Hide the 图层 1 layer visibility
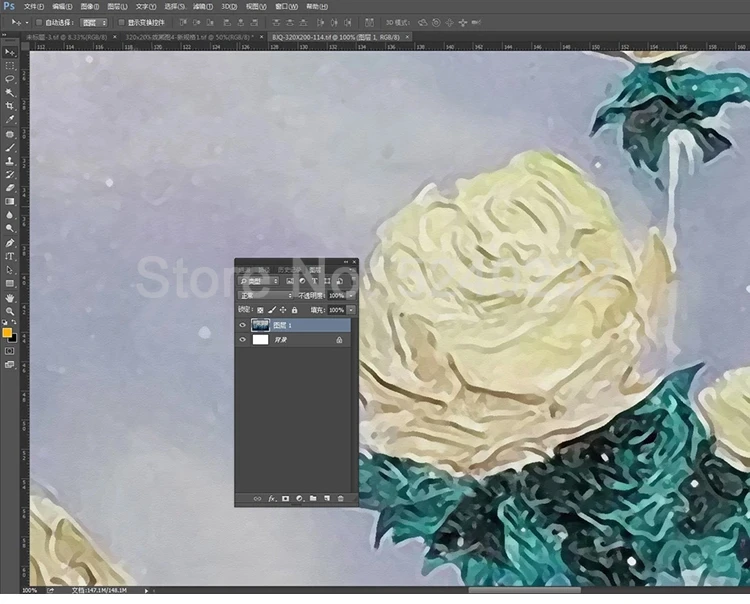The width and height of the screenshot is (750, 604). 243,325
